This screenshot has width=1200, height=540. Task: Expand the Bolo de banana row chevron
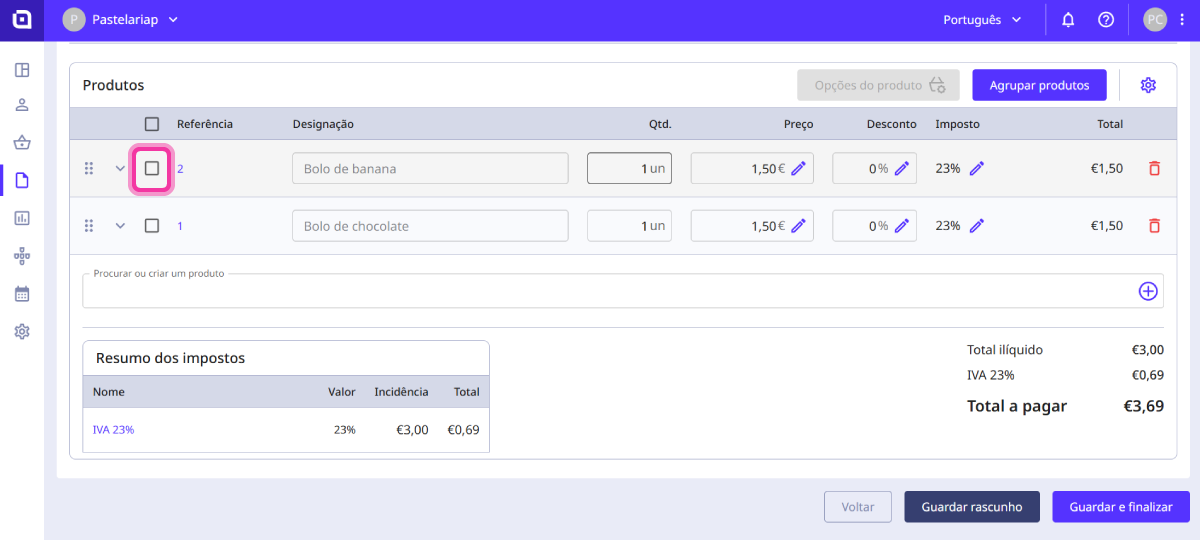(x=120, y=169)
